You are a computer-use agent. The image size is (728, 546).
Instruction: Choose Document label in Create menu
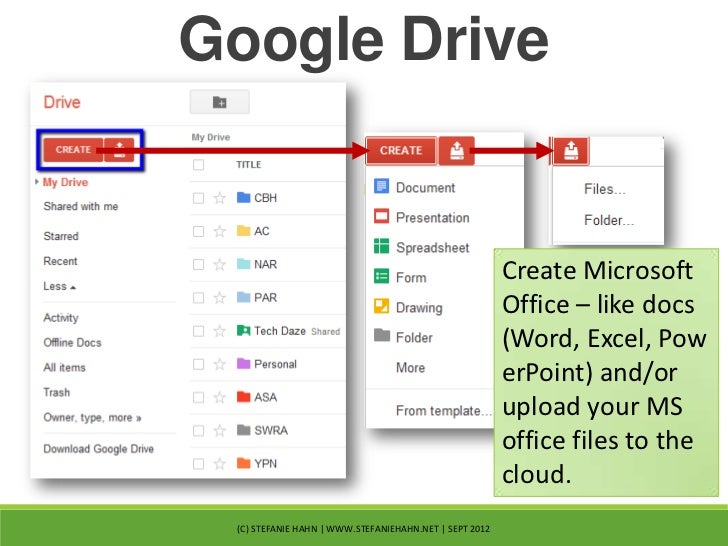425,188
